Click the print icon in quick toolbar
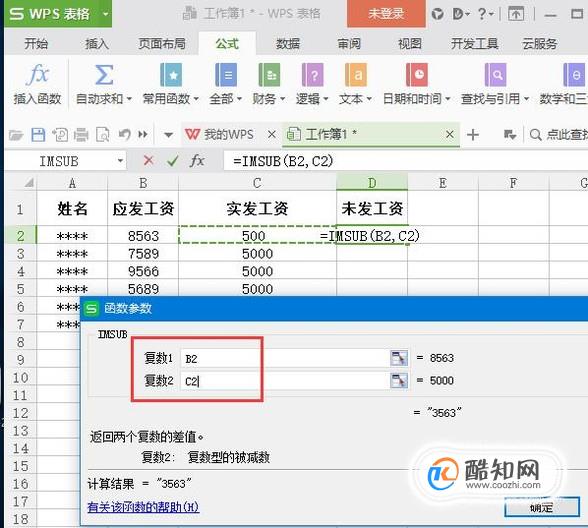The image size is (588, 528). [81, 135]
